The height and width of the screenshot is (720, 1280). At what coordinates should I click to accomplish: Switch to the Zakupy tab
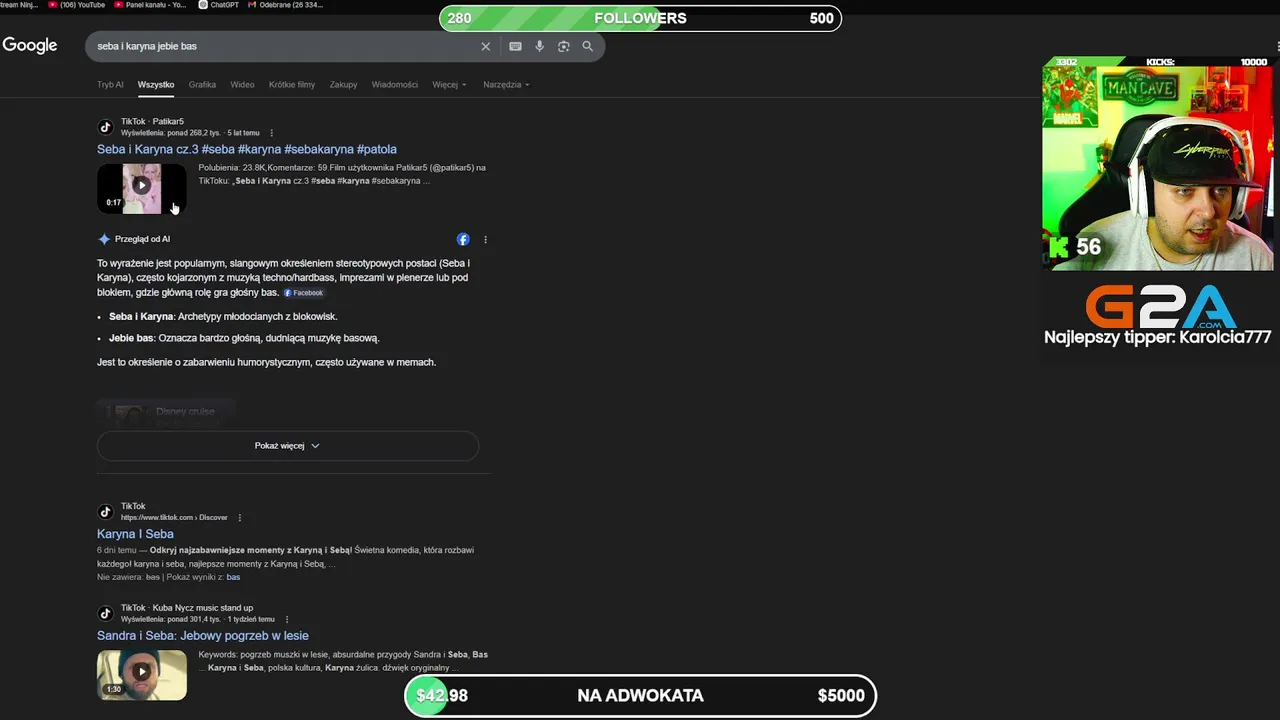(343, 85)
